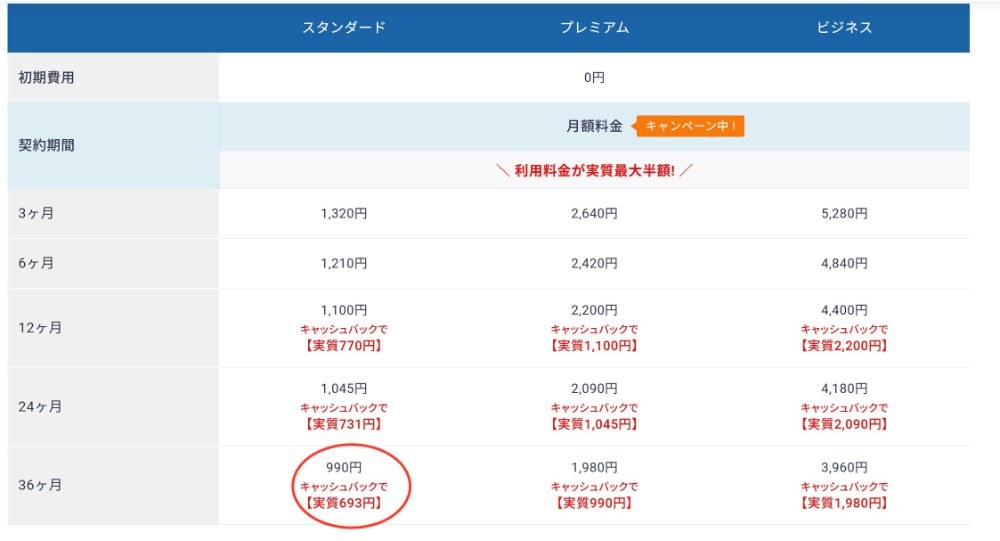Click the 1,980円 Premium 36-month price
This screenshot has width=1000, height=541.
point(594,468)
